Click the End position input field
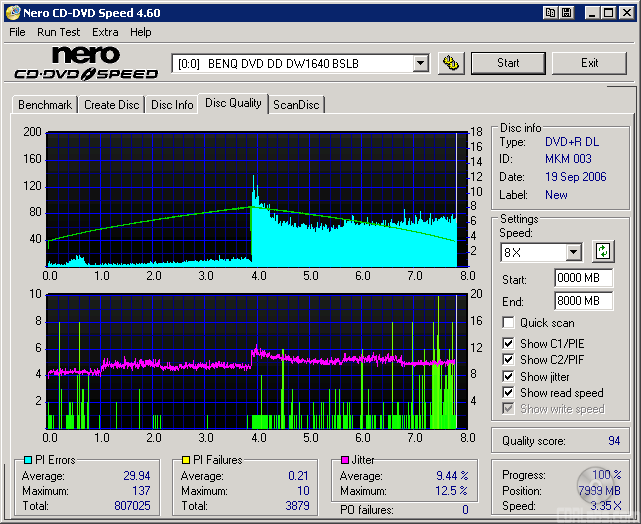 (x=583, y=301)
